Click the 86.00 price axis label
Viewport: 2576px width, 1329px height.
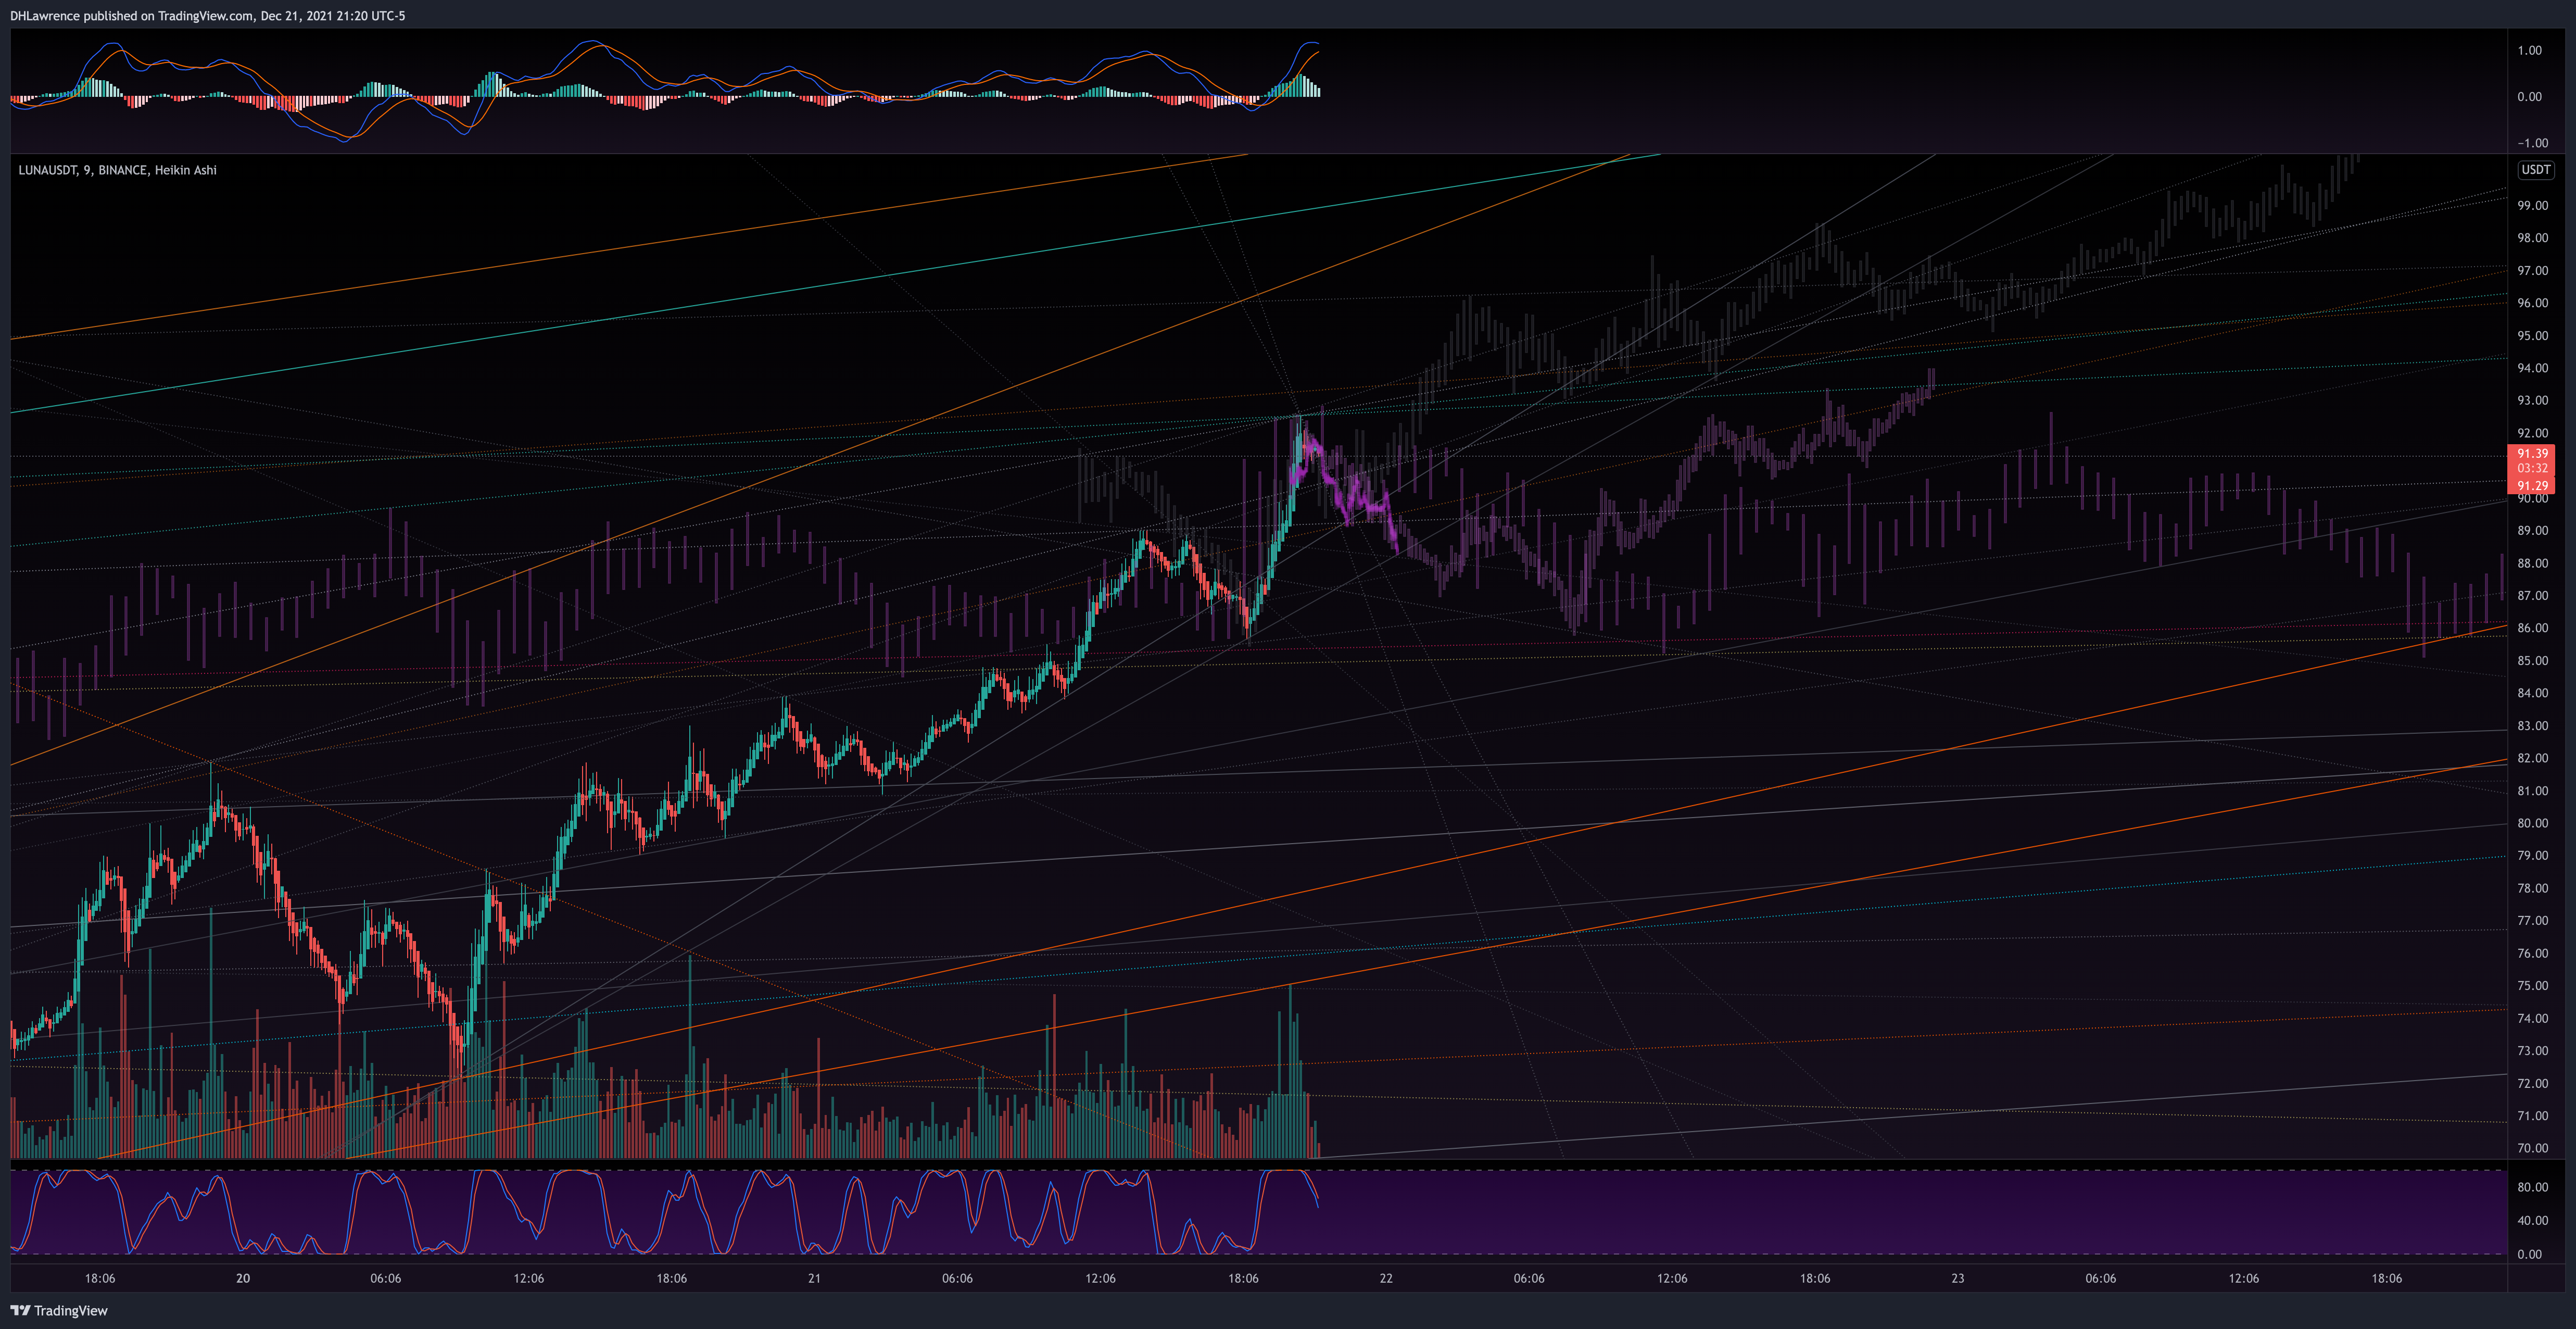(2532, 628)
